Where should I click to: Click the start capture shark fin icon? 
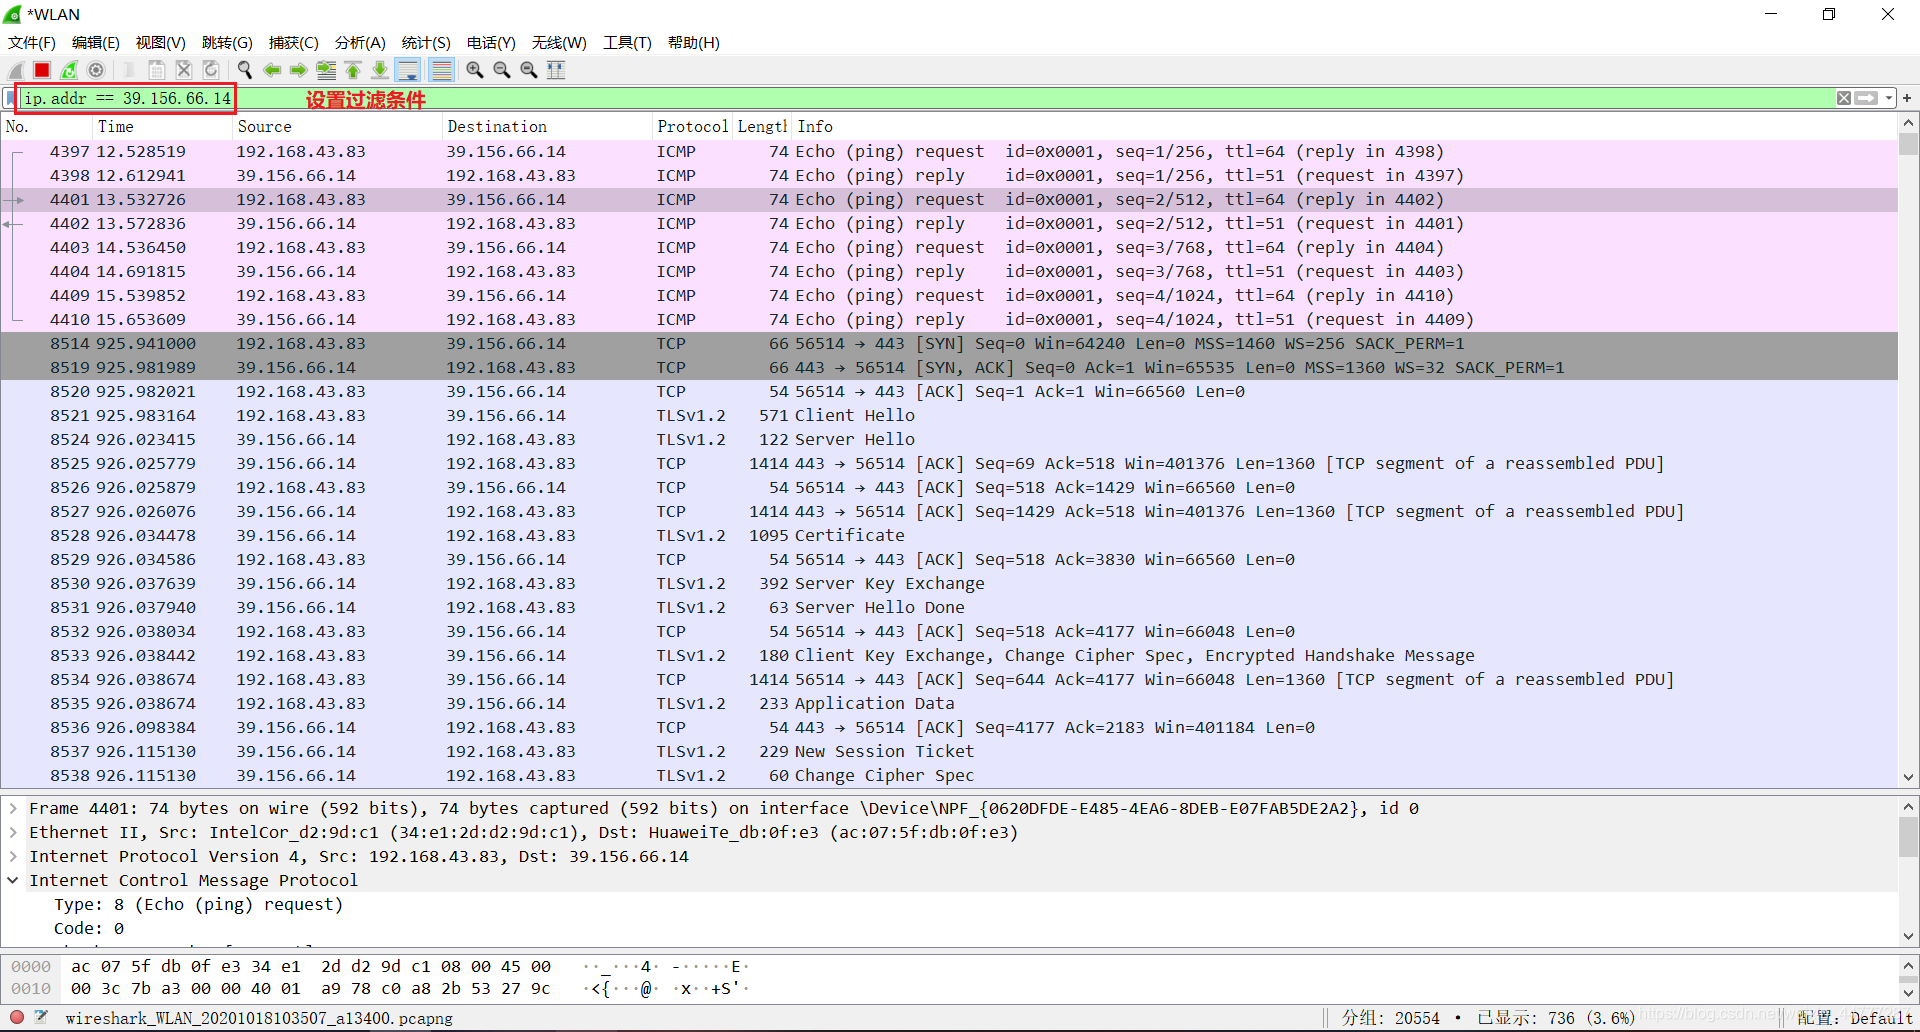16,70
